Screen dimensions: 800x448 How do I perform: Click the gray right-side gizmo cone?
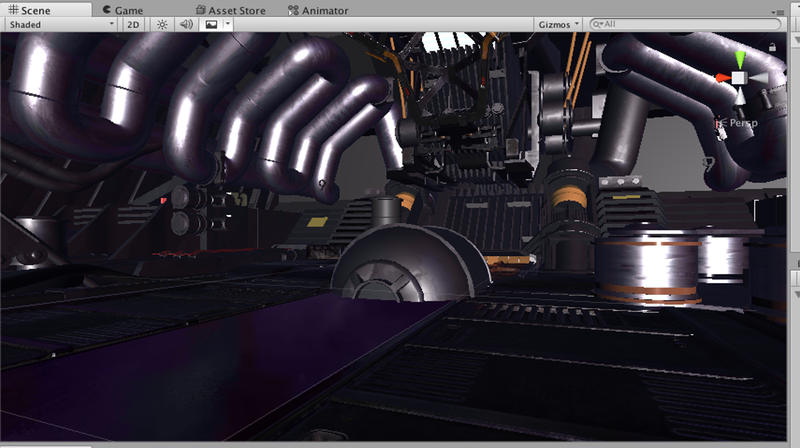click(x=759, y=78)
